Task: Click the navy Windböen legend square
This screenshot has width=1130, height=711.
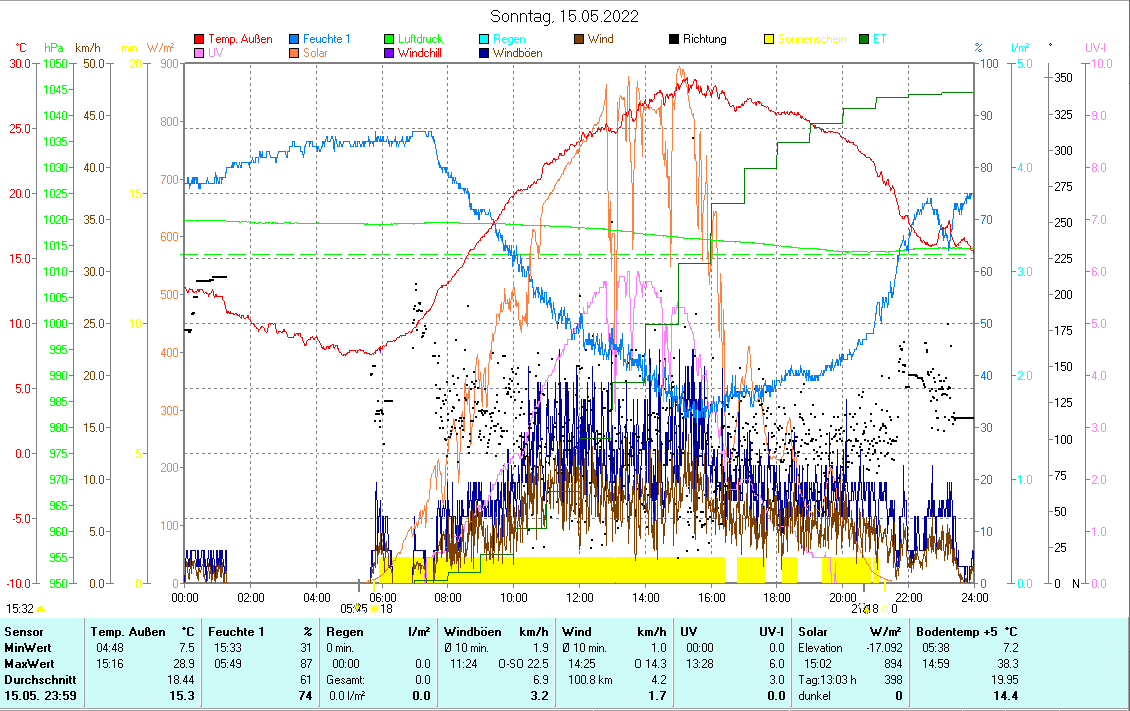Action: pyautogui.click(x=485, y=54)
